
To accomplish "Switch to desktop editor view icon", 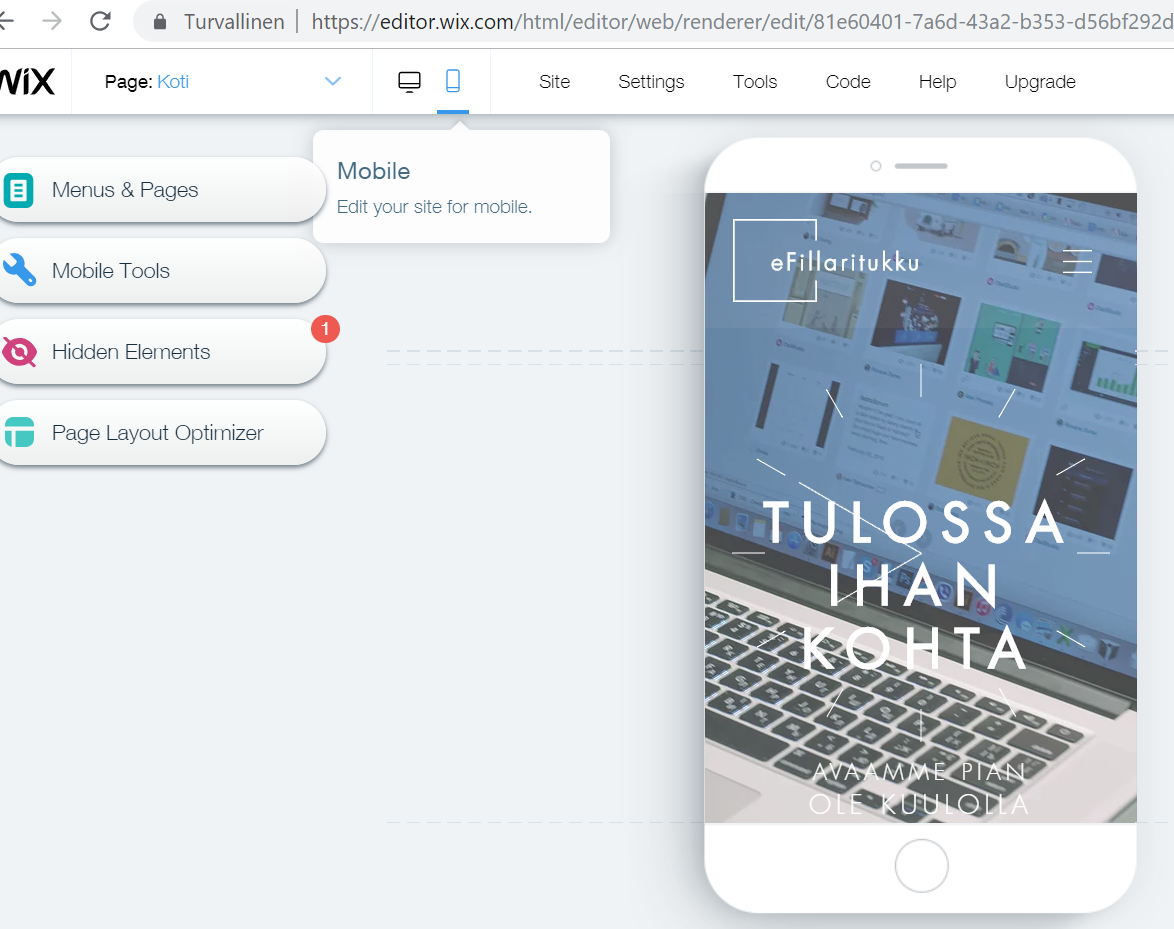I will 409,82.
